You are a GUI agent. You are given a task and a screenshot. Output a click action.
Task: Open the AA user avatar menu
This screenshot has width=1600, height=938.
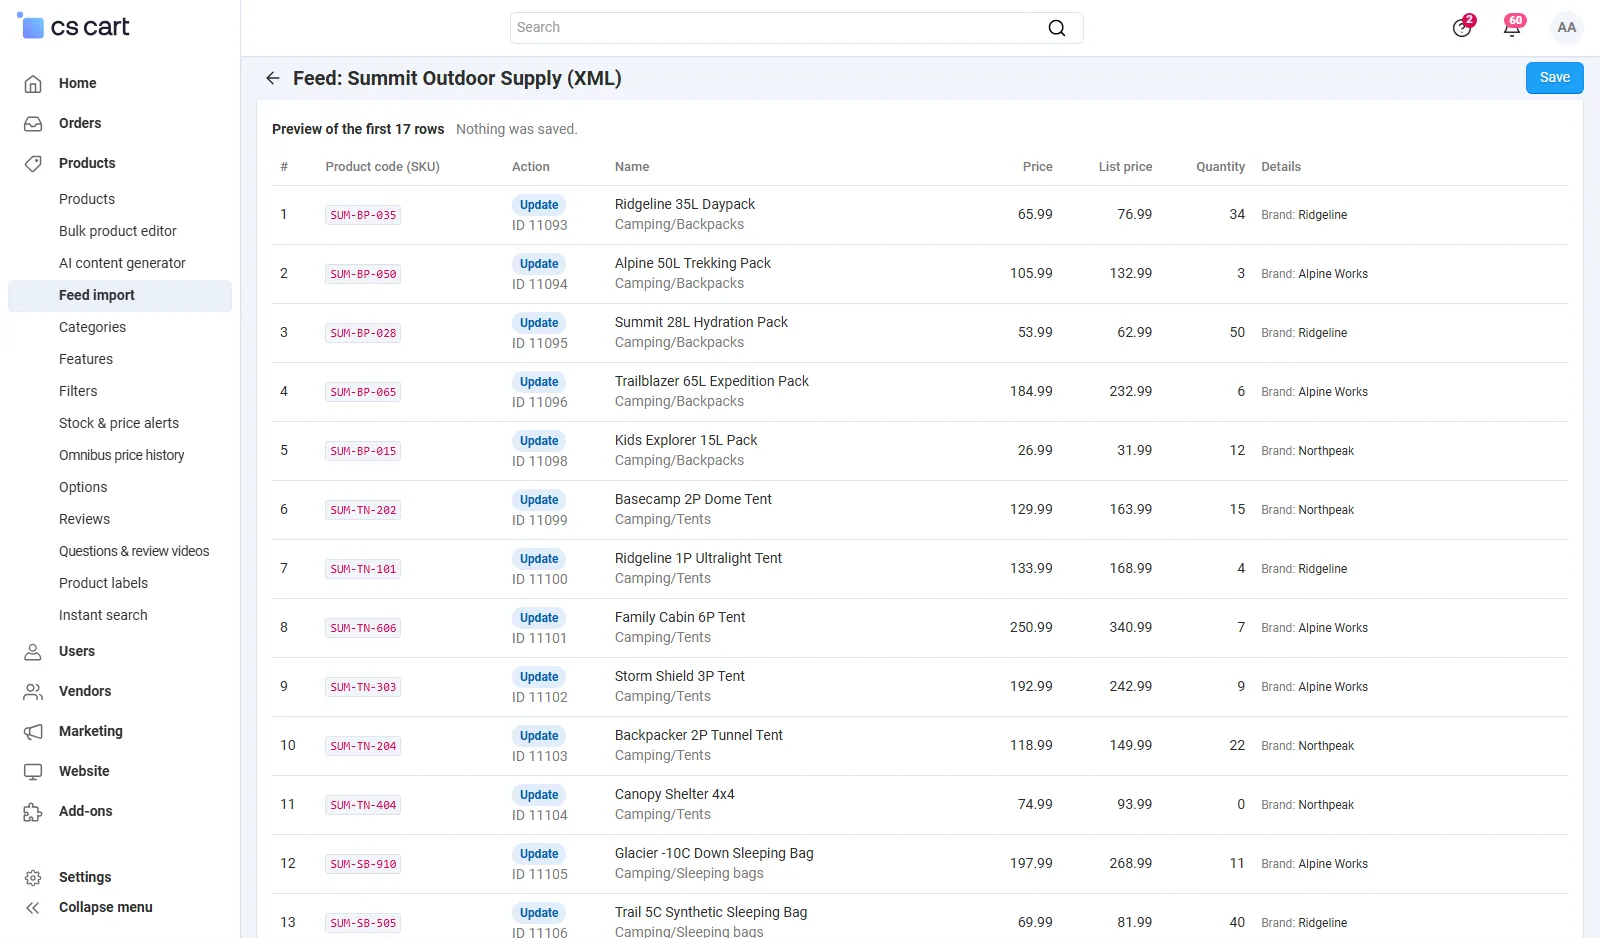click(x=1566, y=27)
